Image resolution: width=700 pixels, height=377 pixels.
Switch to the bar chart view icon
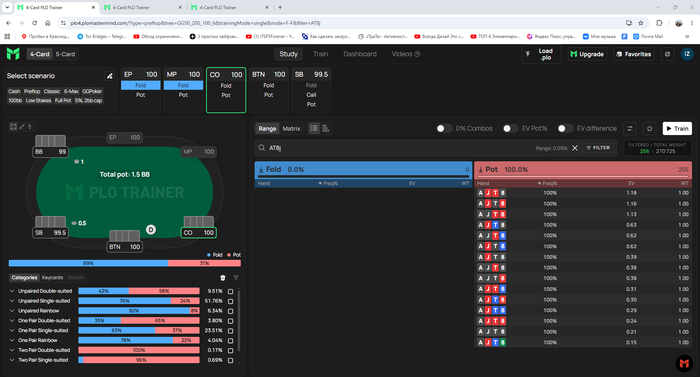coord(325,129)
